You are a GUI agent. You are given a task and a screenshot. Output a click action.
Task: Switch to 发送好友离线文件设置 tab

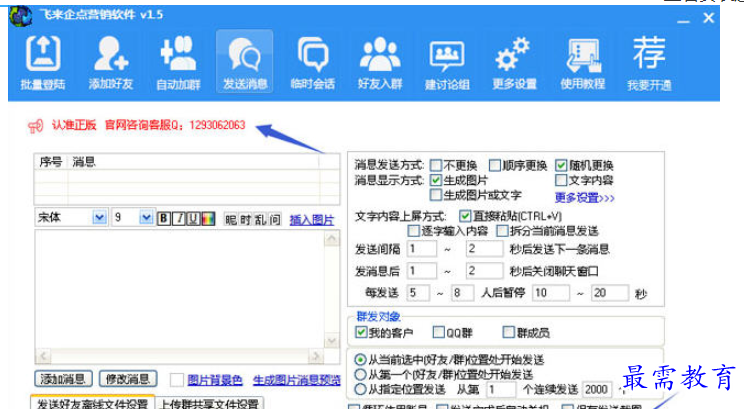point(93,403)
